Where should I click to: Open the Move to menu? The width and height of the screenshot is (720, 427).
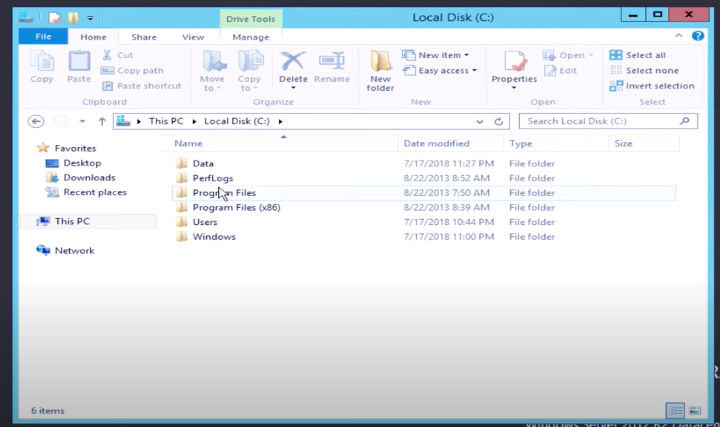pyautogui.click(x=212, y=71)
